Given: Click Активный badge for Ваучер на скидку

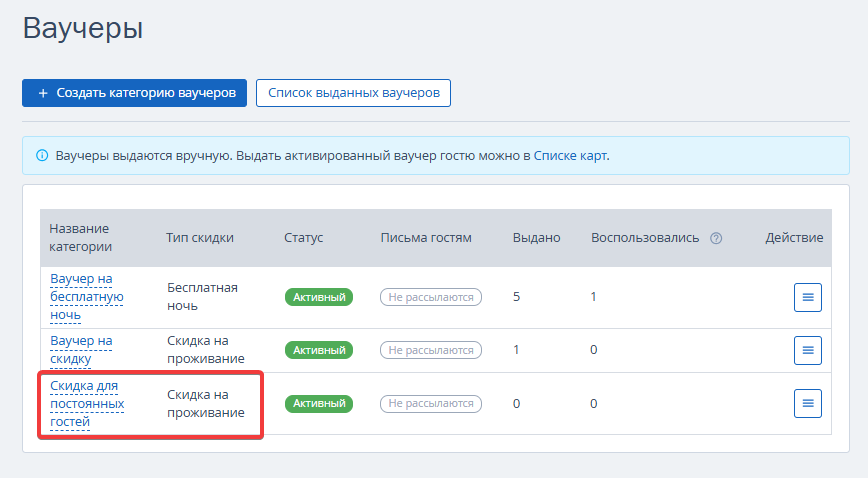Looking at the screenshot, I should click(x=319, y=350).
